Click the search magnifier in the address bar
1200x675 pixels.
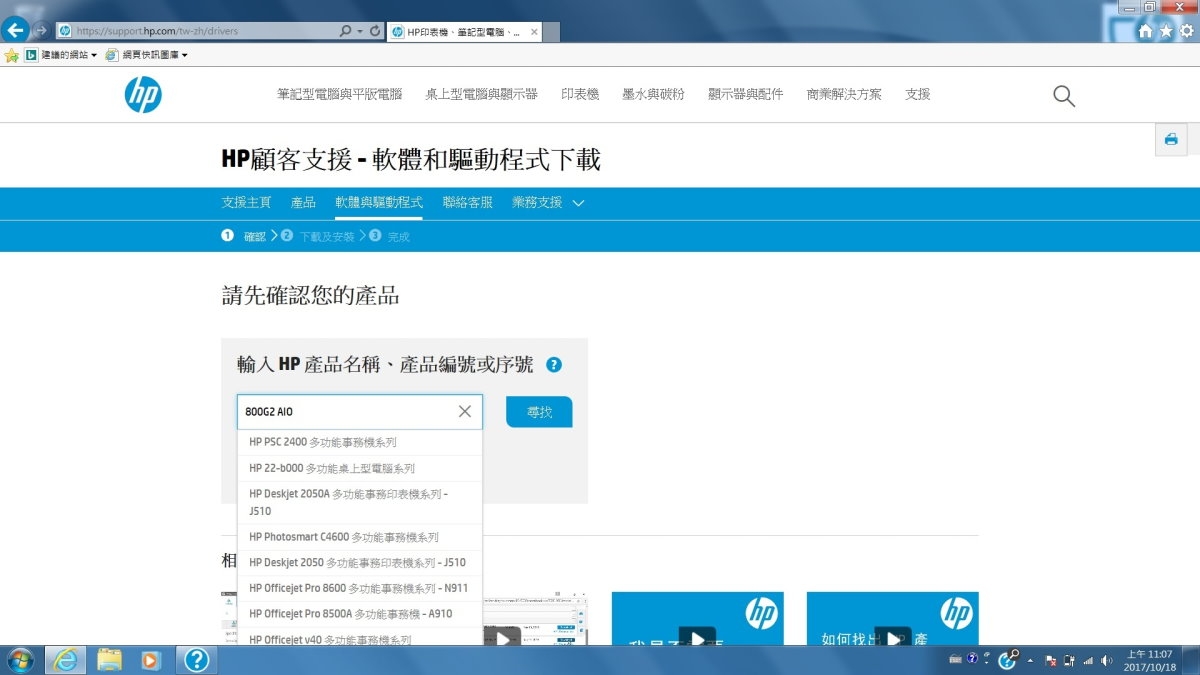(x=345, y=31)
